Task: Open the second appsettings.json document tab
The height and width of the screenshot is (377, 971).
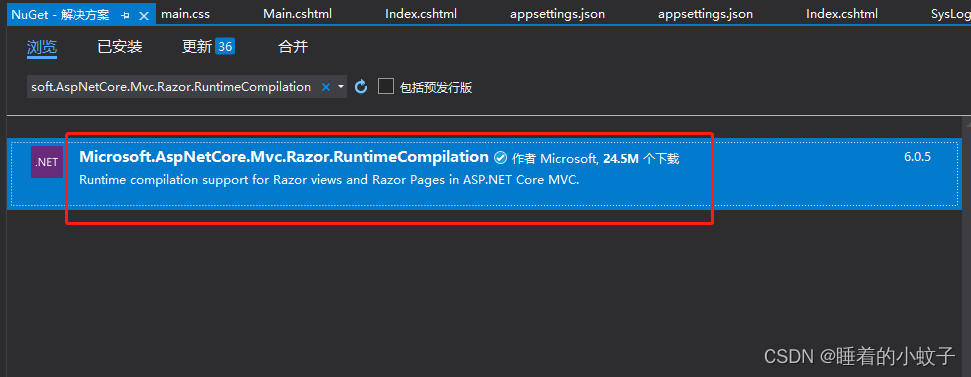Action: click(706, 14)
